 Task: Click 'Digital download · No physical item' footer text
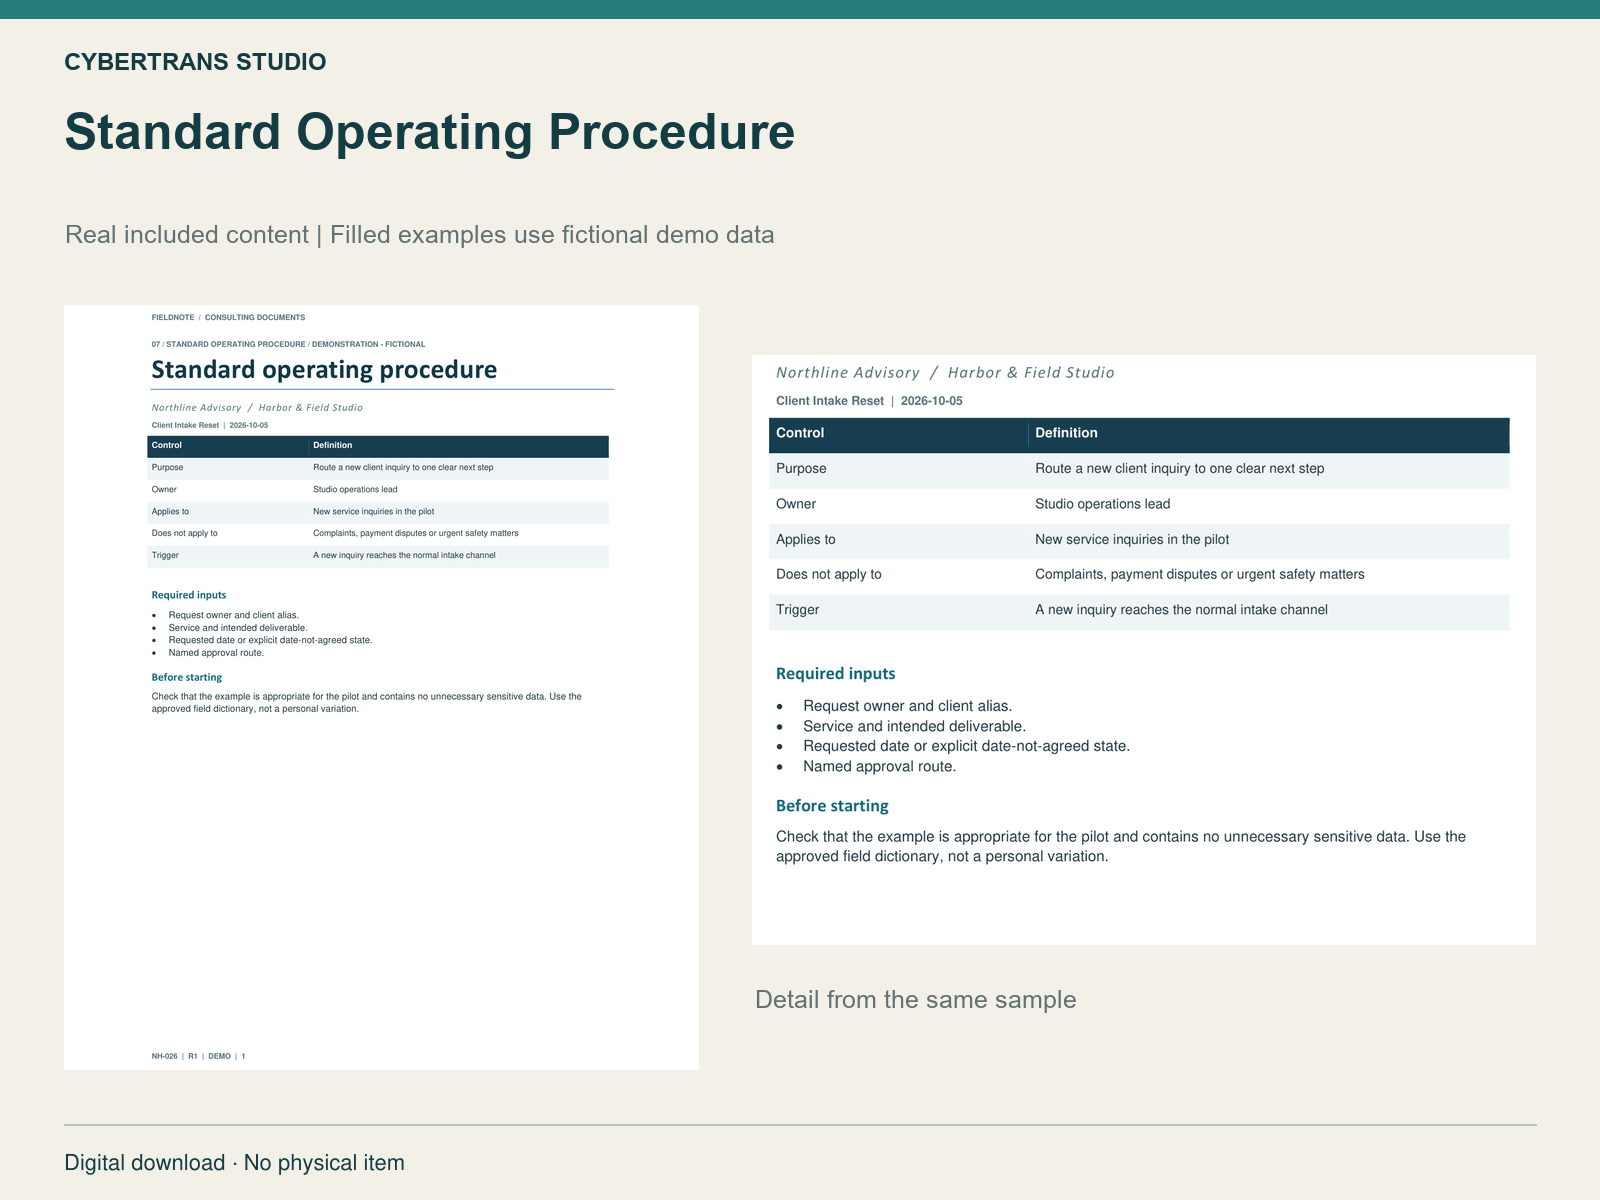[x=234, y=1163]
